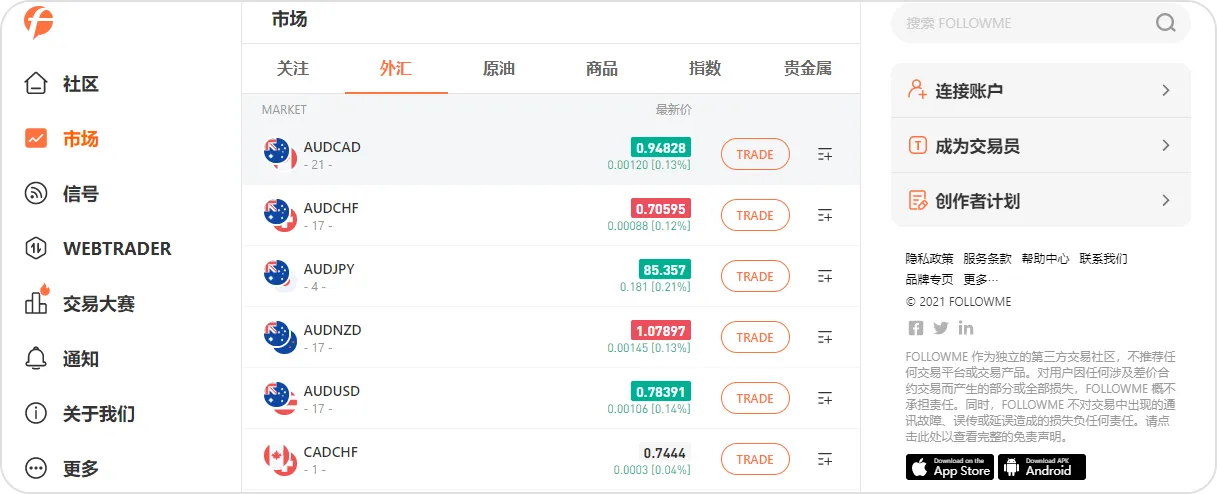Image resolution: width=1217 pixels, height=494 pixels.
Task: Select 市场 in the sidebar
Action: [62, 139]
